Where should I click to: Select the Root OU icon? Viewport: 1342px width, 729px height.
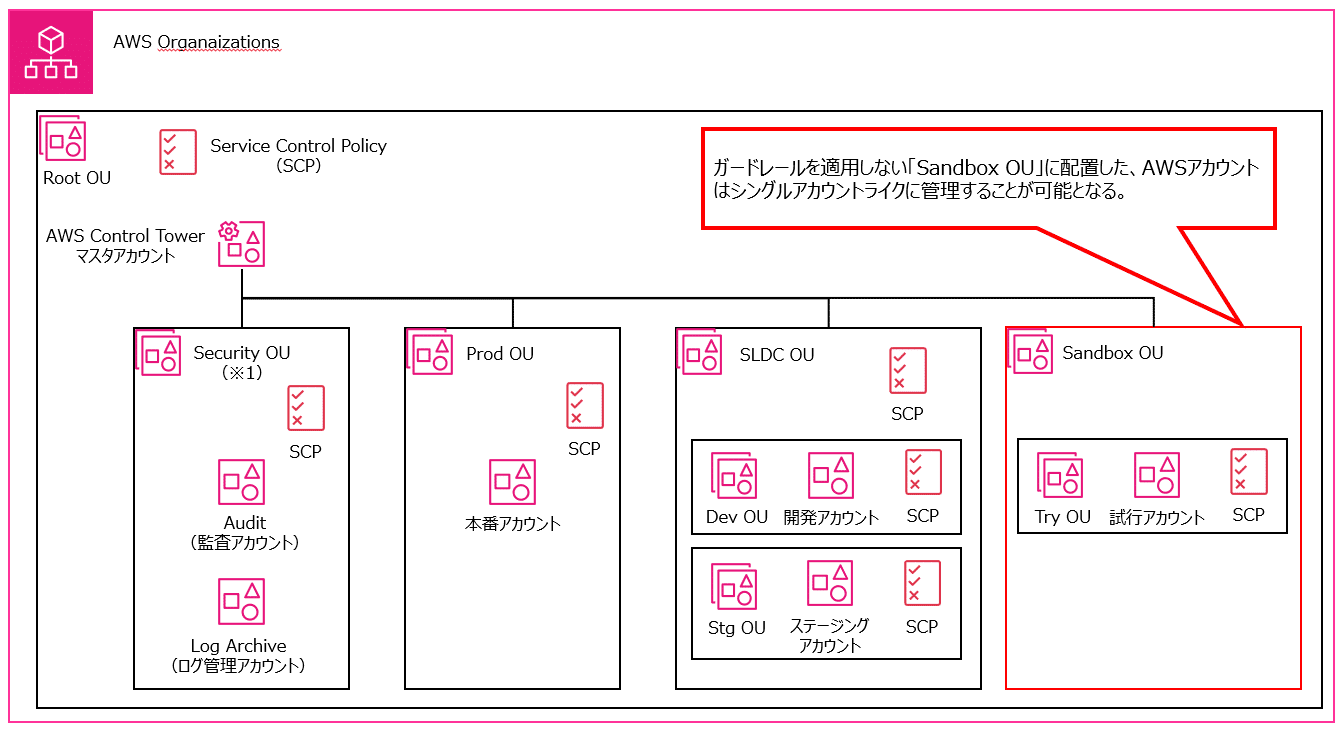click(63, 138)
